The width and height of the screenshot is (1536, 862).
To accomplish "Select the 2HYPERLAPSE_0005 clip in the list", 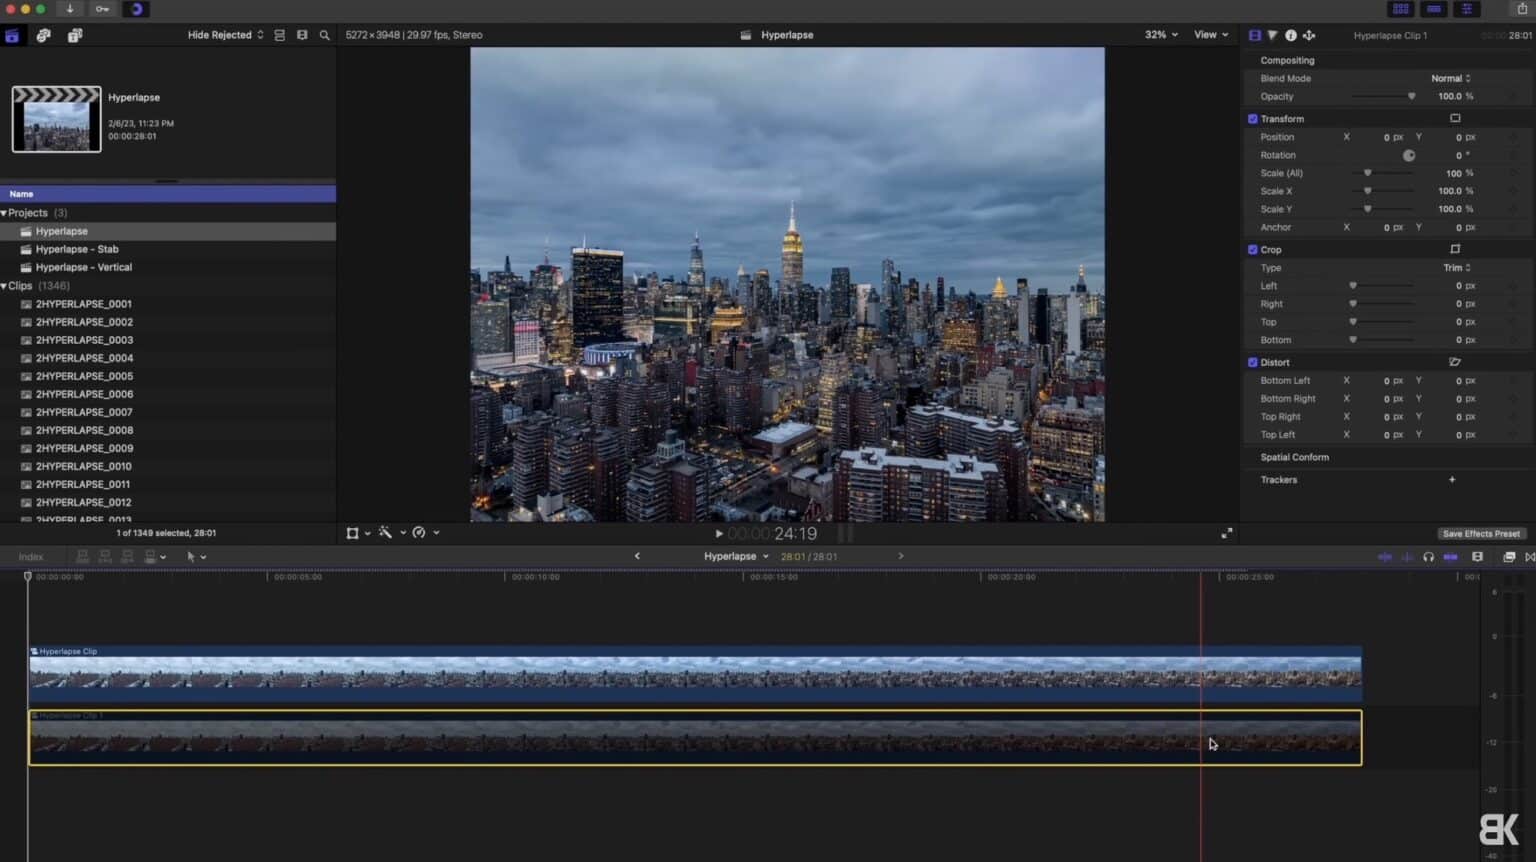I will pos(85,375).
